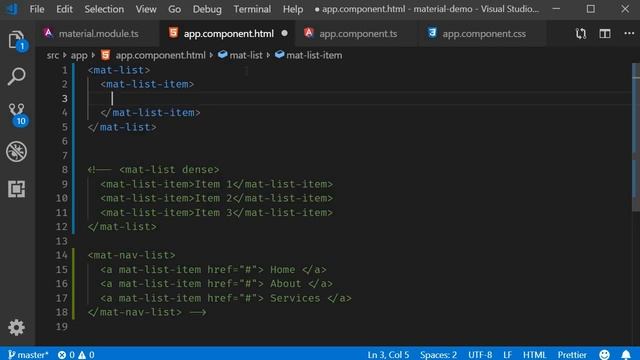This screenshot has height=360, width=640.
Task: Click the closing mat-list-item tag on line 4
Action: [x=150, y=113]
